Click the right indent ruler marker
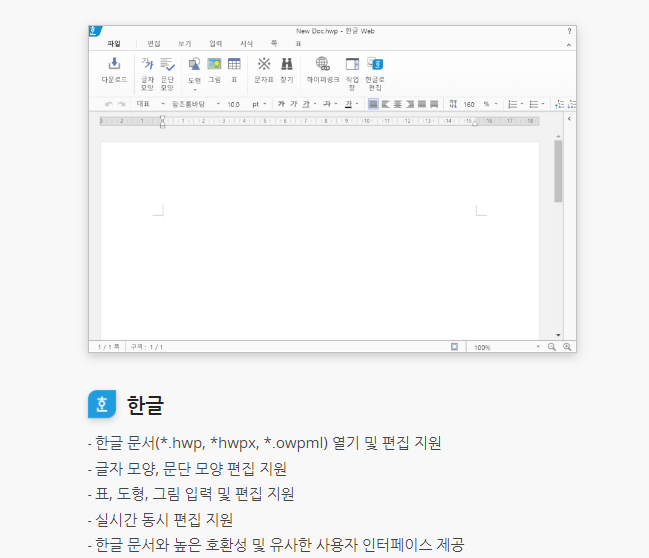This screenshot has height=558, width=649. click(475, 123)
